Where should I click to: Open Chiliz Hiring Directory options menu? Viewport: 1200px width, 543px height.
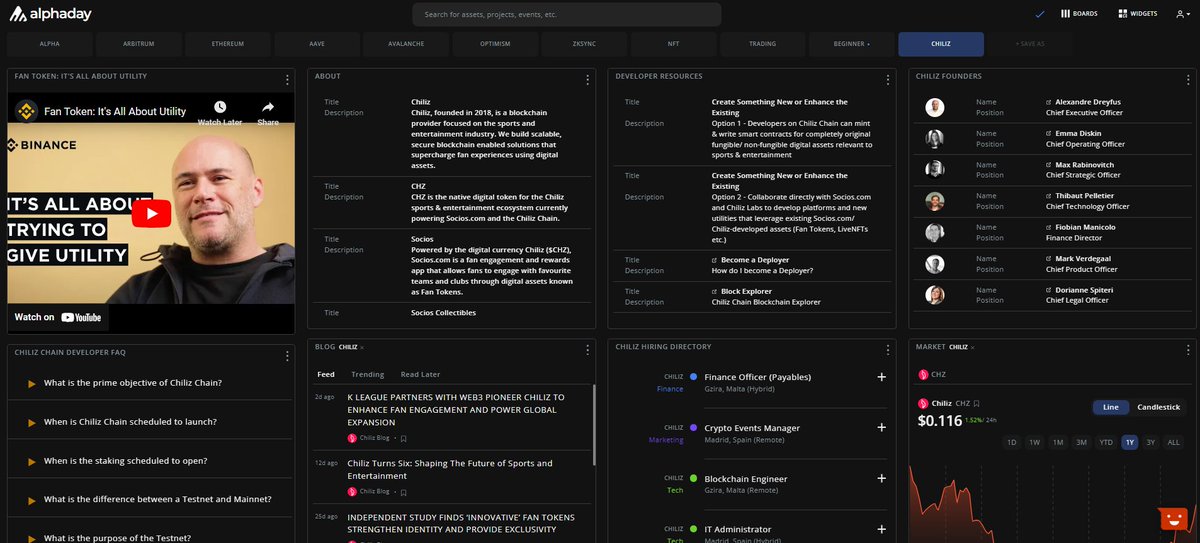click(888, 349)
